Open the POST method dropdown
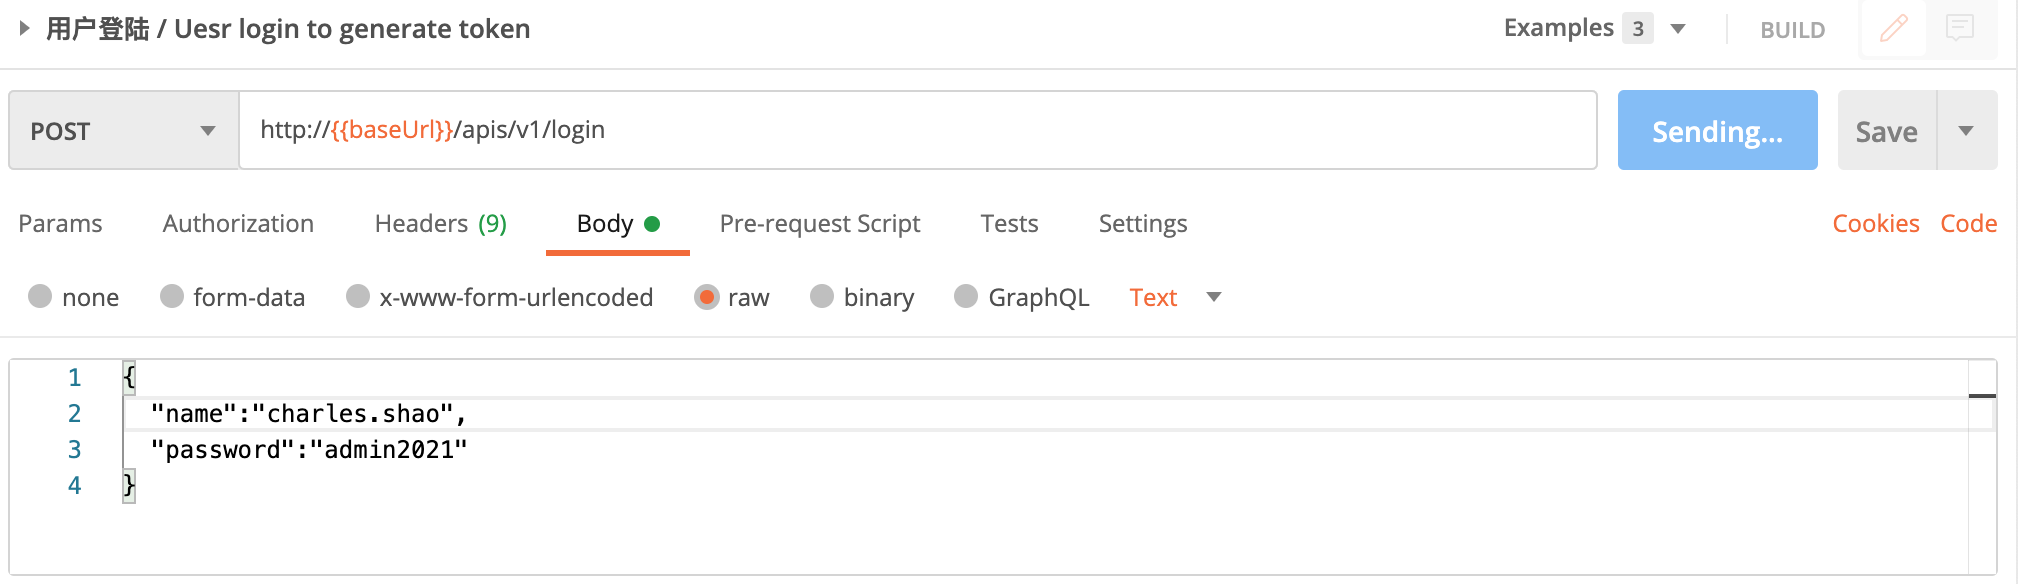Image resolution: width=2018 pixels, height=584 pixels. [123, 131]
